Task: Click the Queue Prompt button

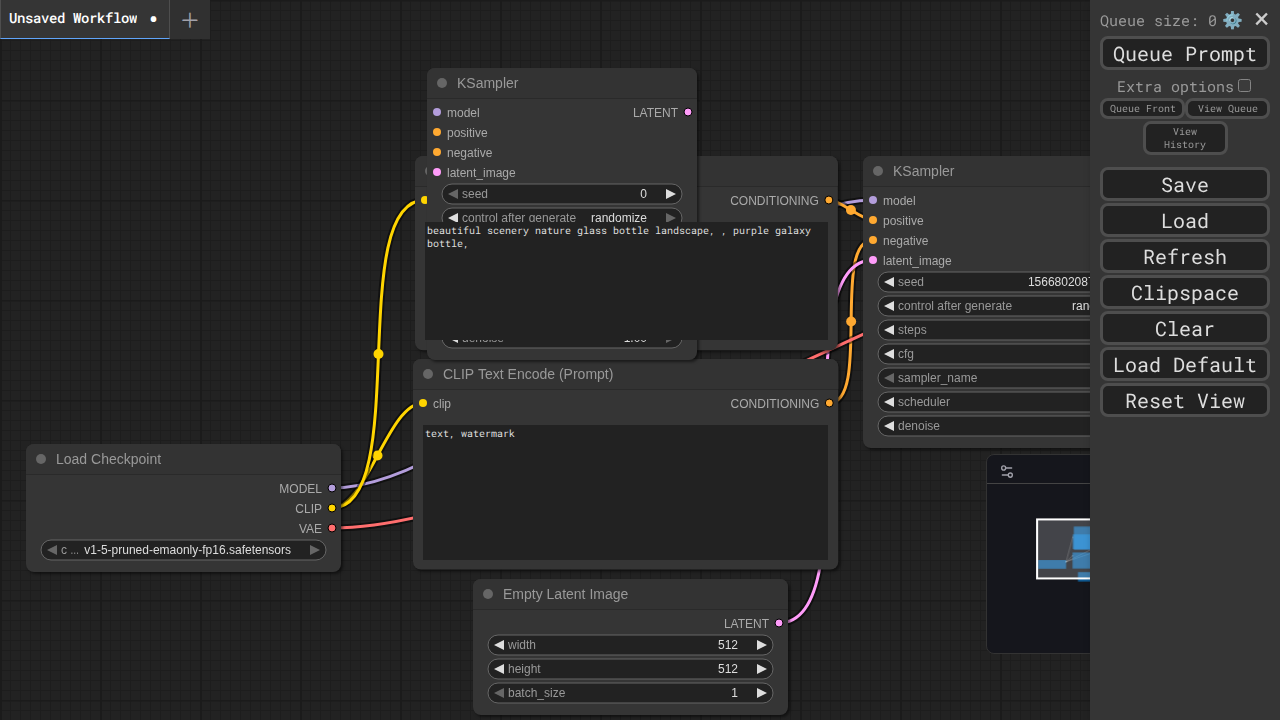Action: 1184,54
